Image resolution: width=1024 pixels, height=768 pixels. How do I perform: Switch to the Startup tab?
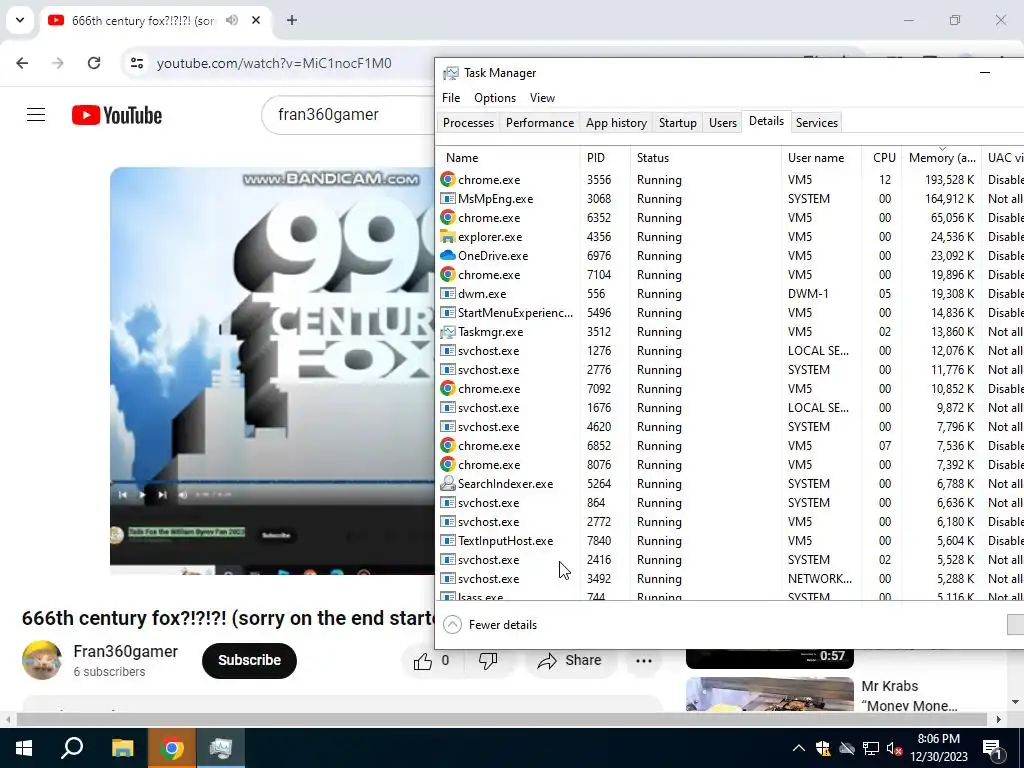677,123
